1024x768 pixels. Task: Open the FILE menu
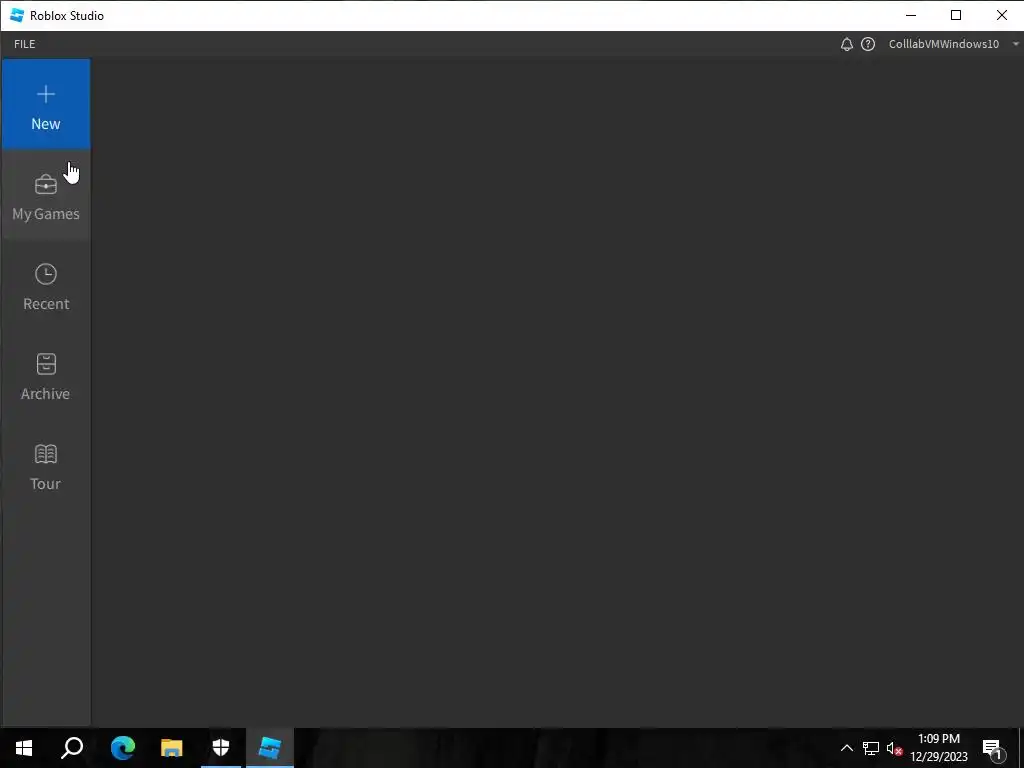25,44
